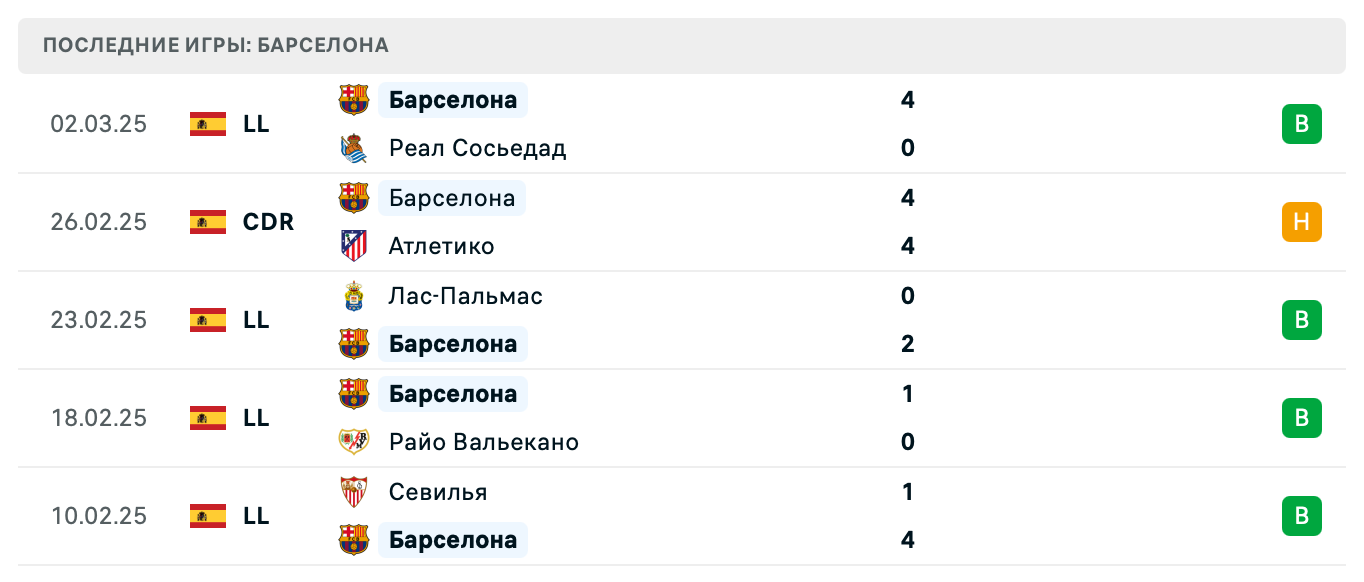
Task: Click the Rayo Vallecano badge icon
Action: [x=354, y=442]
